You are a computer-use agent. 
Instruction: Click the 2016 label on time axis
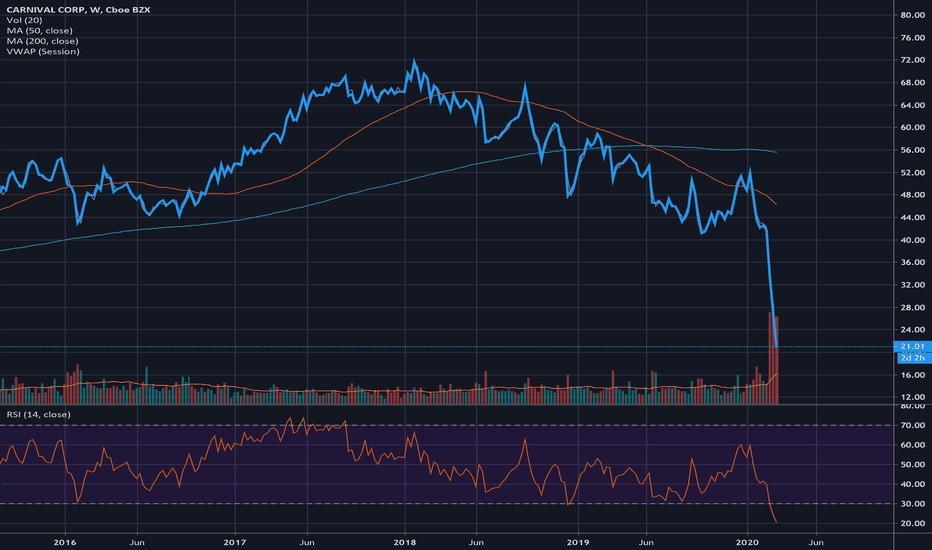point(65,542)
